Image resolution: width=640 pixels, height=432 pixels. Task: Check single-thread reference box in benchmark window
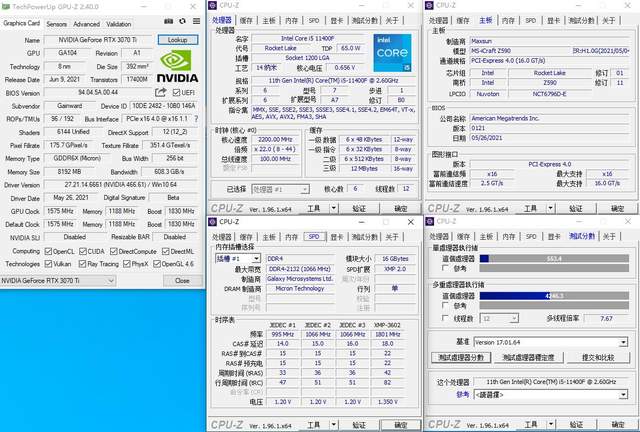(x=446, y=268)
